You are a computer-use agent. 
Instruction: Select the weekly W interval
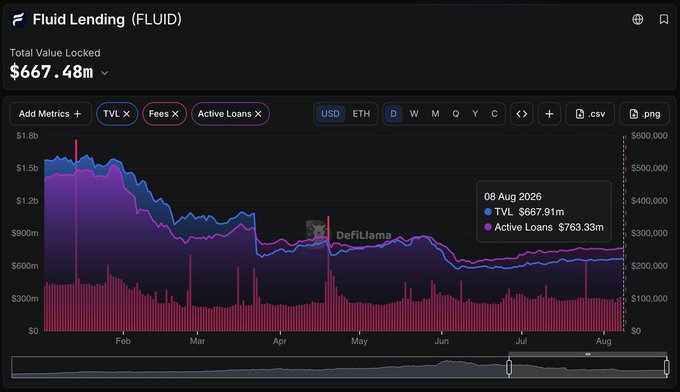coord(414,114)
